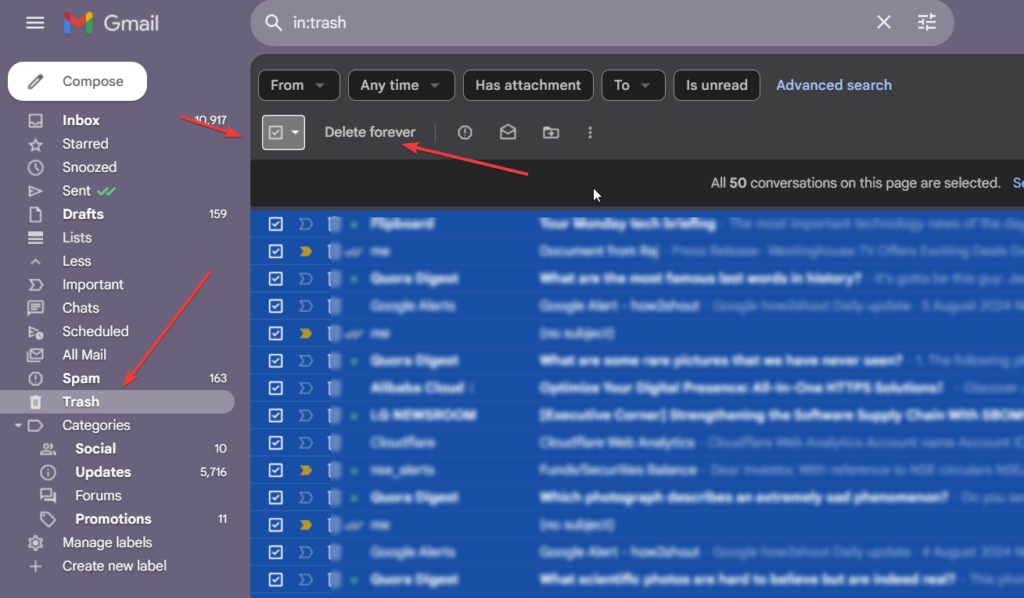This screenshot has height=598, width=1024.
Task: Clear the in:trash search with X
Action: [884, 23]
